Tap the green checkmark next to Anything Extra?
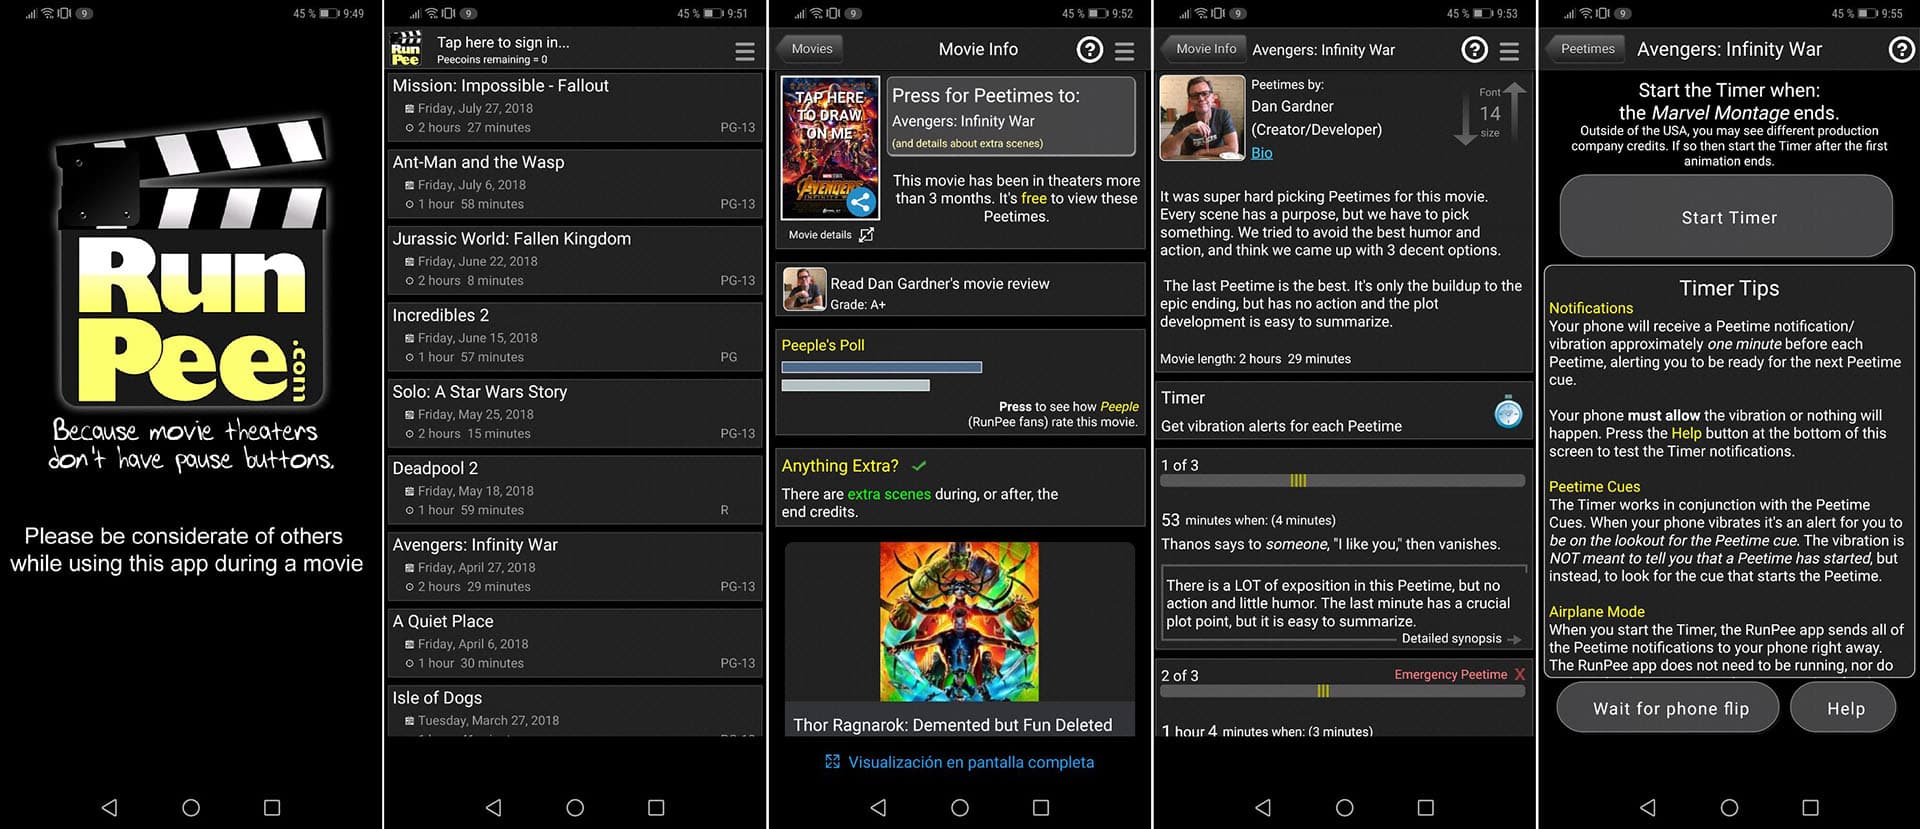Screen dimensions: 1920x829 [x=920, y=466]
